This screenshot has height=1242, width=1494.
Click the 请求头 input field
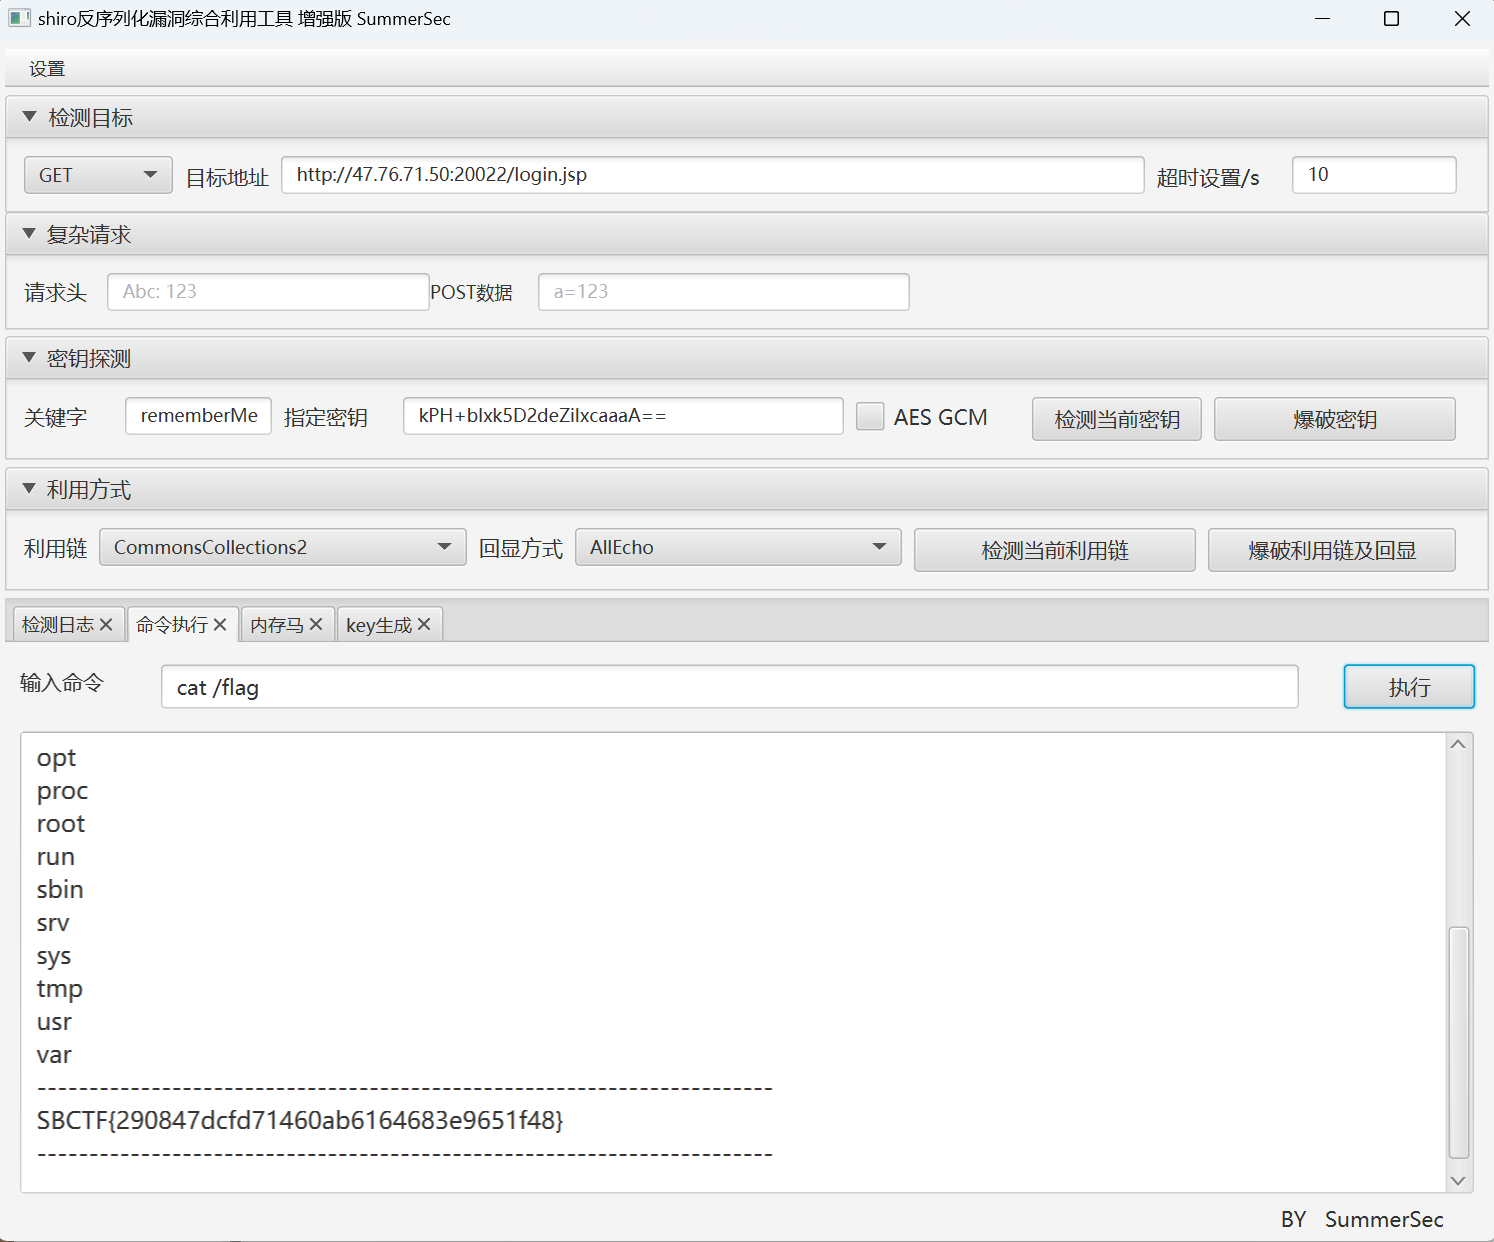pyautogui.click(x=268, y=292)
